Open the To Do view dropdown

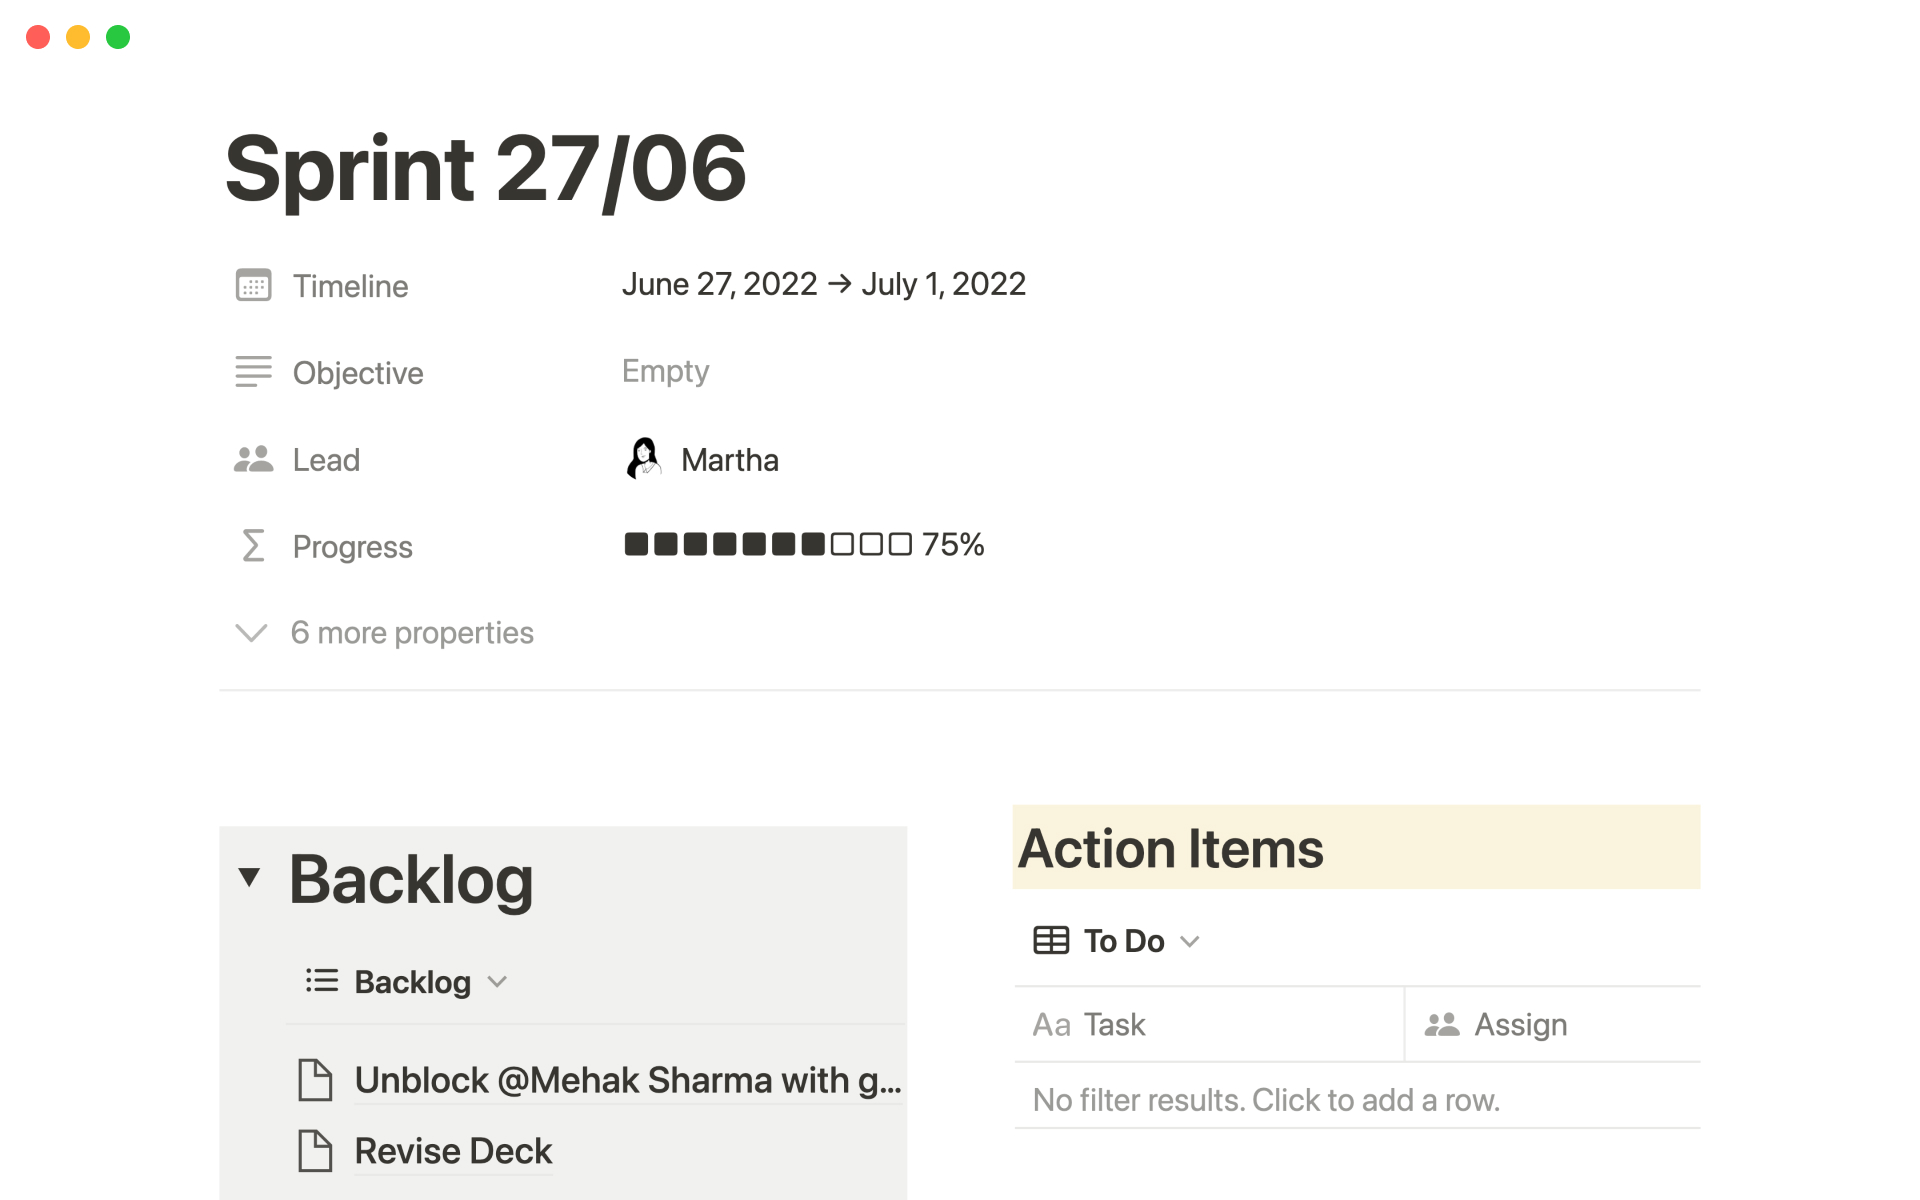[x=1190, y=941]
